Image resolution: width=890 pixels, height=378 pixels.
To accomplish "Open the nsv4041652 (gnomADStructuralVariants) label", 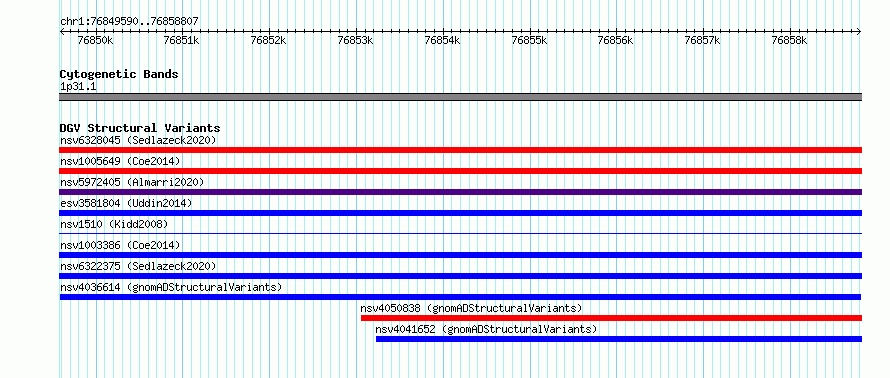I will (486, 329).
